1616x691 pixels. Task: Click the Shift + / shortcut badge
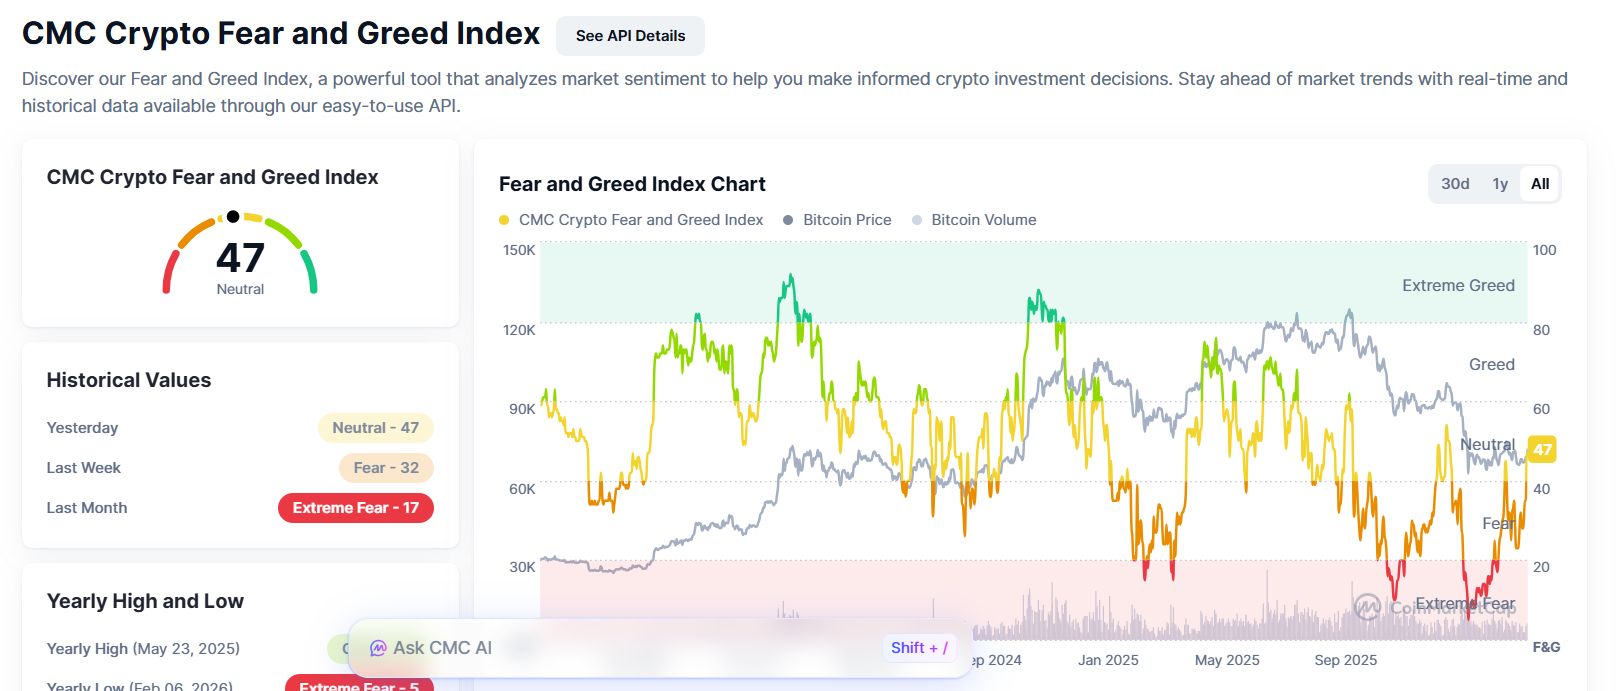coord(918,647)
